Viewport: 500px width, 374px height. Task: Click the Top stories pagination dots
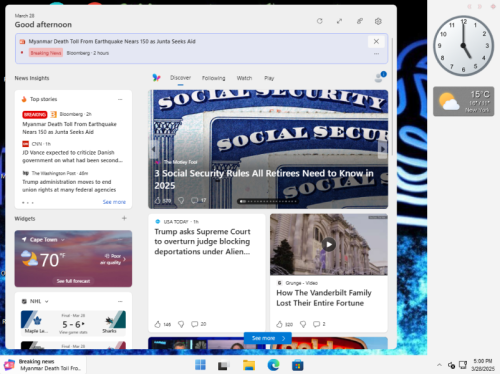point(28,202)
